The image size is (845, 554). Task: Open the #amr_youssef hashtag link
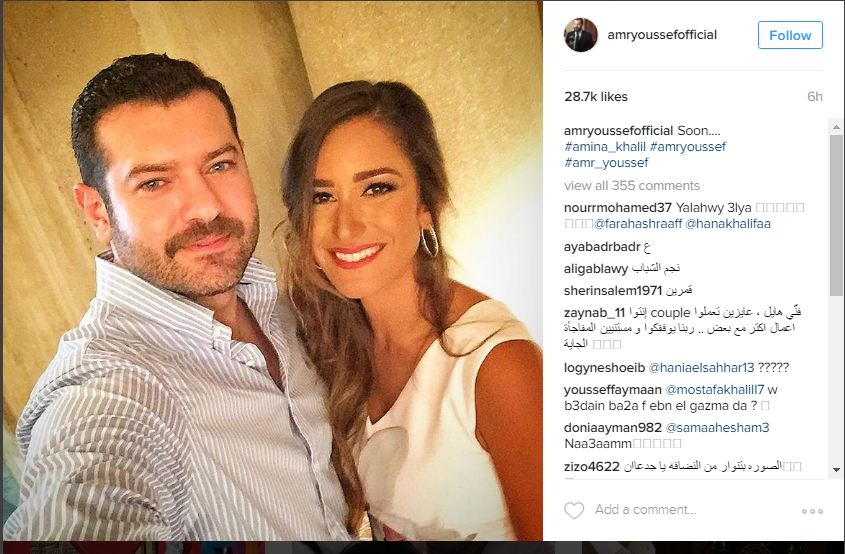pyautogui.click(x=606, y=163)
